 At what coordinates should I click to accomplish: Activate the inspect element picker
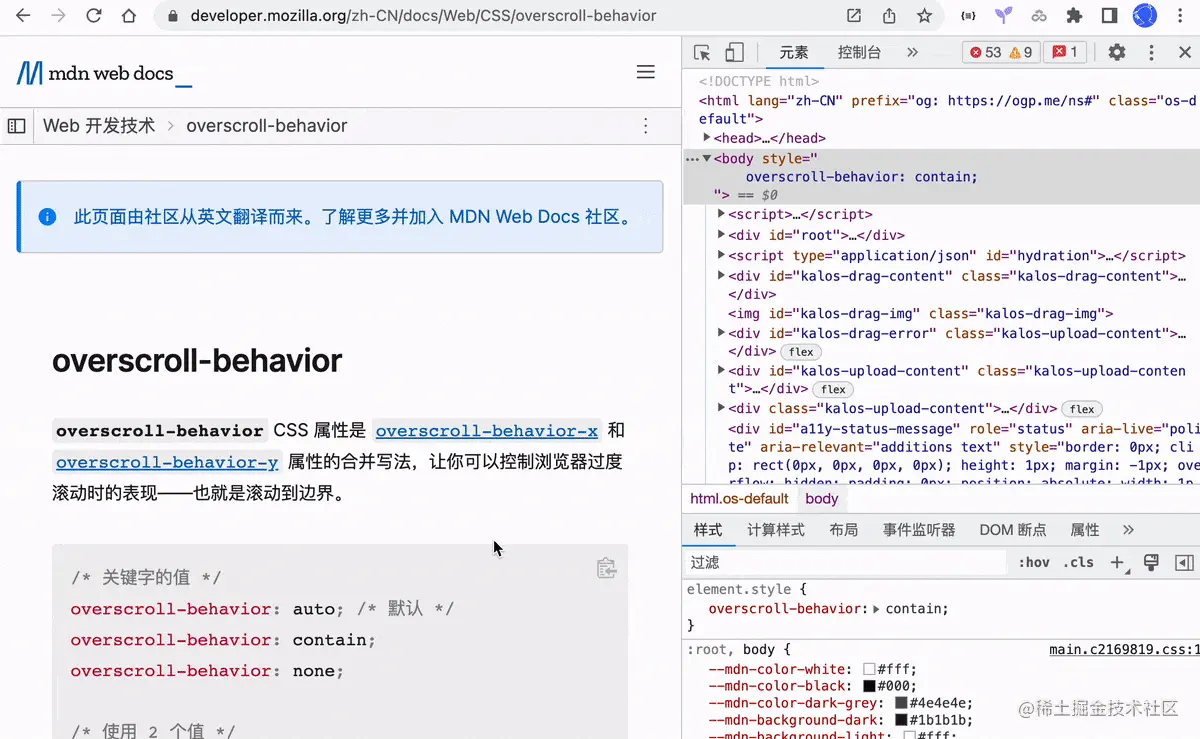(x=702, y=53)
